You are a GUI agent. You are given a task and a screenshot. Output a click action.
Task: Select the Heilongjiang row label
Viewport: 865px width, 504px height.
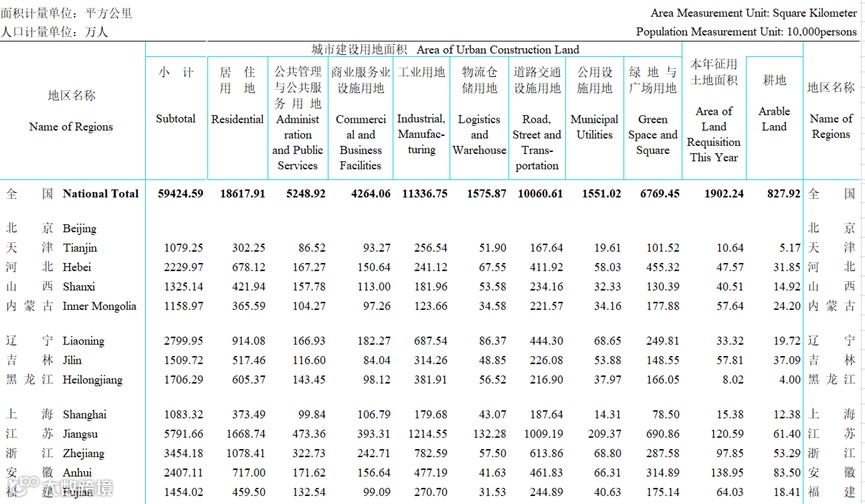(93, 380)
